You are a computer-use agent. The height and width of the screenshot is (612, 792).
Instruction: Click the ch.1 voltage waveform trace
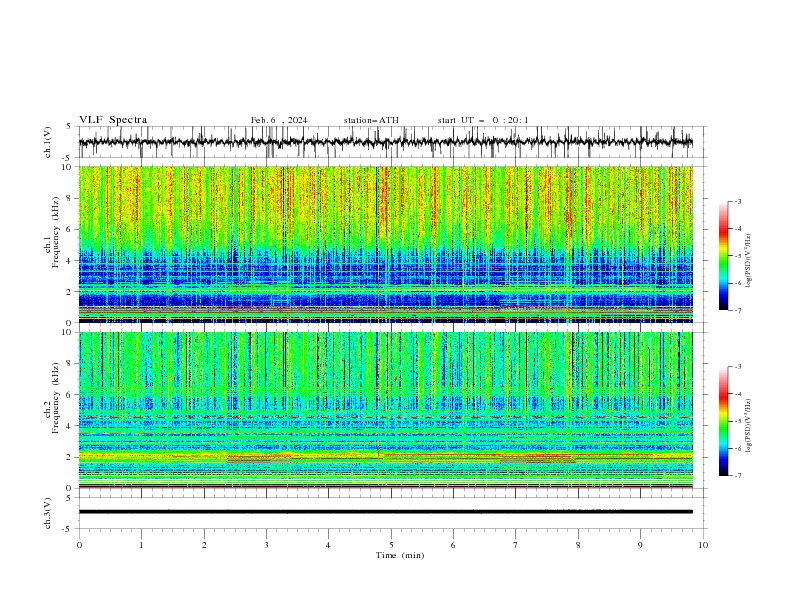pos(386,142)
